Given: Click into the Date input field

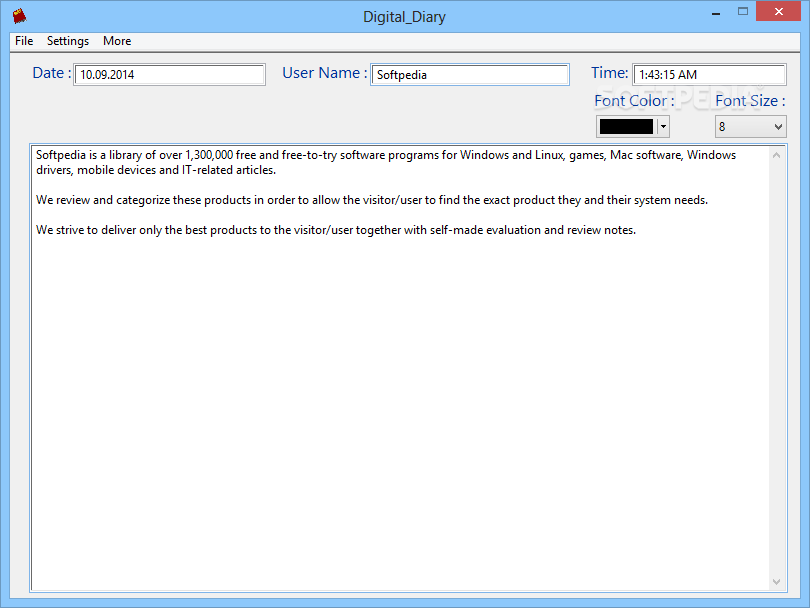Looking at the screenshot, I should click(169, 74).
